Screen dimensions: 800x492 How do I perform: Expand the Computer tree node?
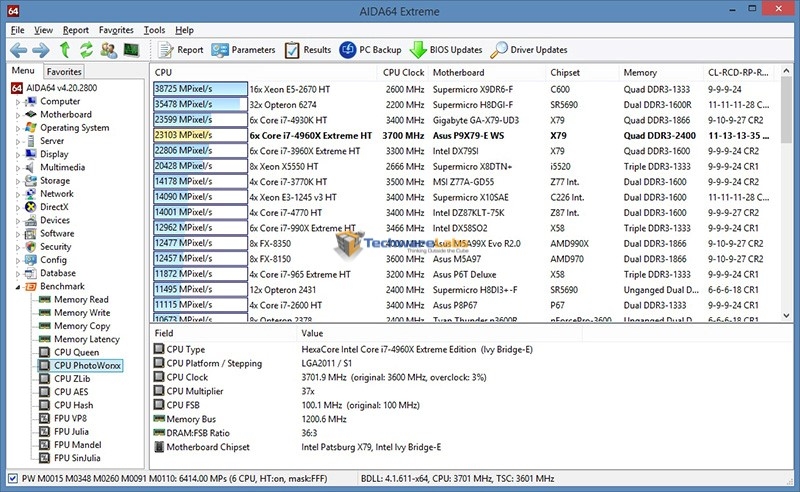18,102
